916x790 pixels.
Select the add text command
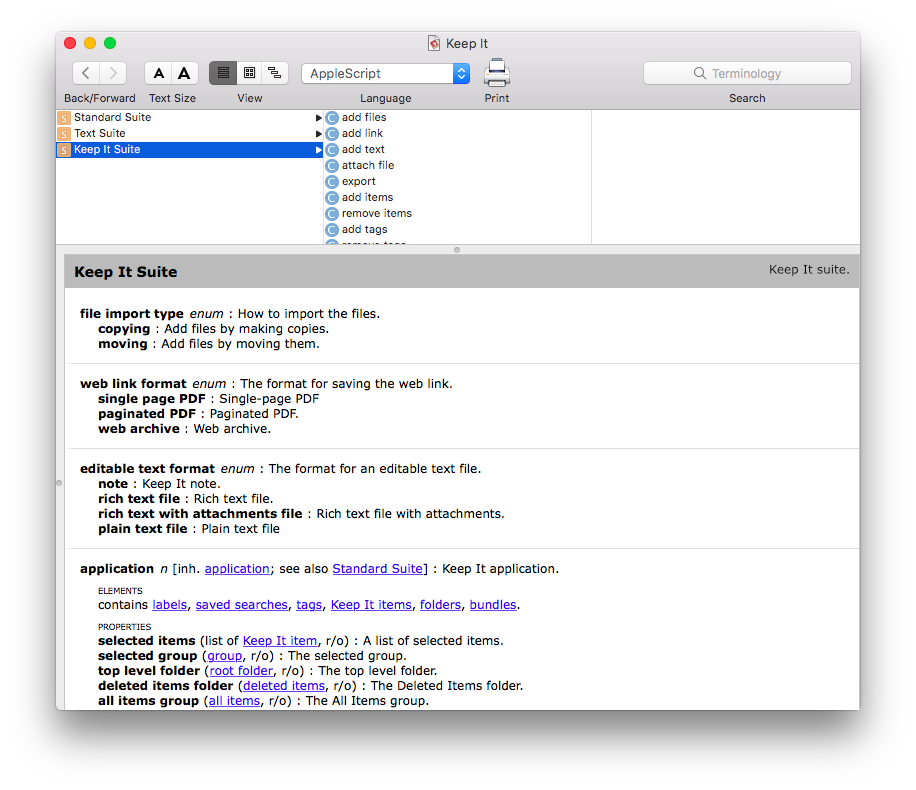coord(363,150)
